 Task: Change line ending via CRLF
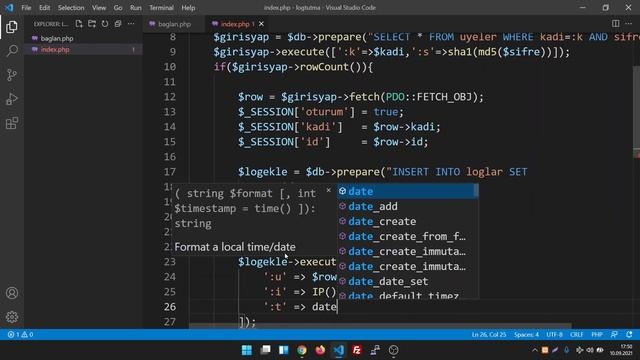pos(577,335)
